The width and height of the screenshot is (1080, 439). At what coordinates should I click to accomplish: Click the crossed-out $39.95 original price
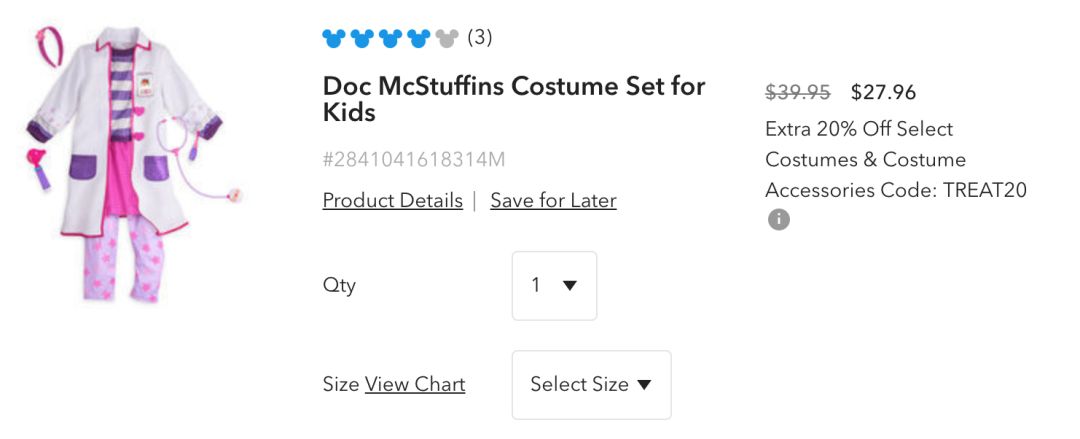click(797, 93)
